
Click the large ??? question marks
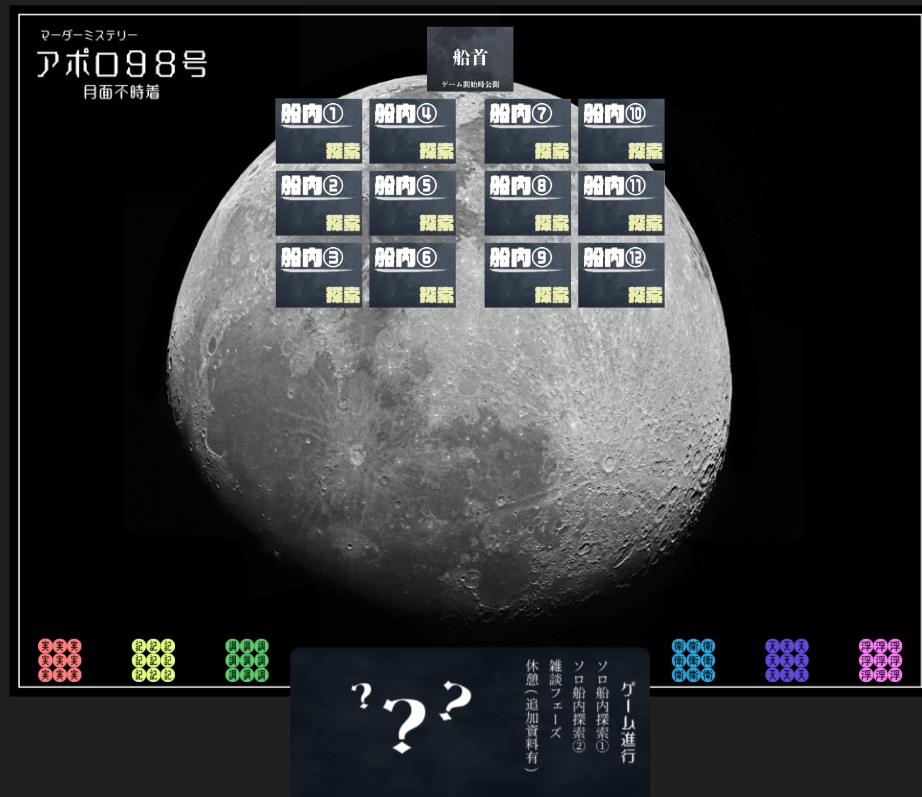click(411, 716)
